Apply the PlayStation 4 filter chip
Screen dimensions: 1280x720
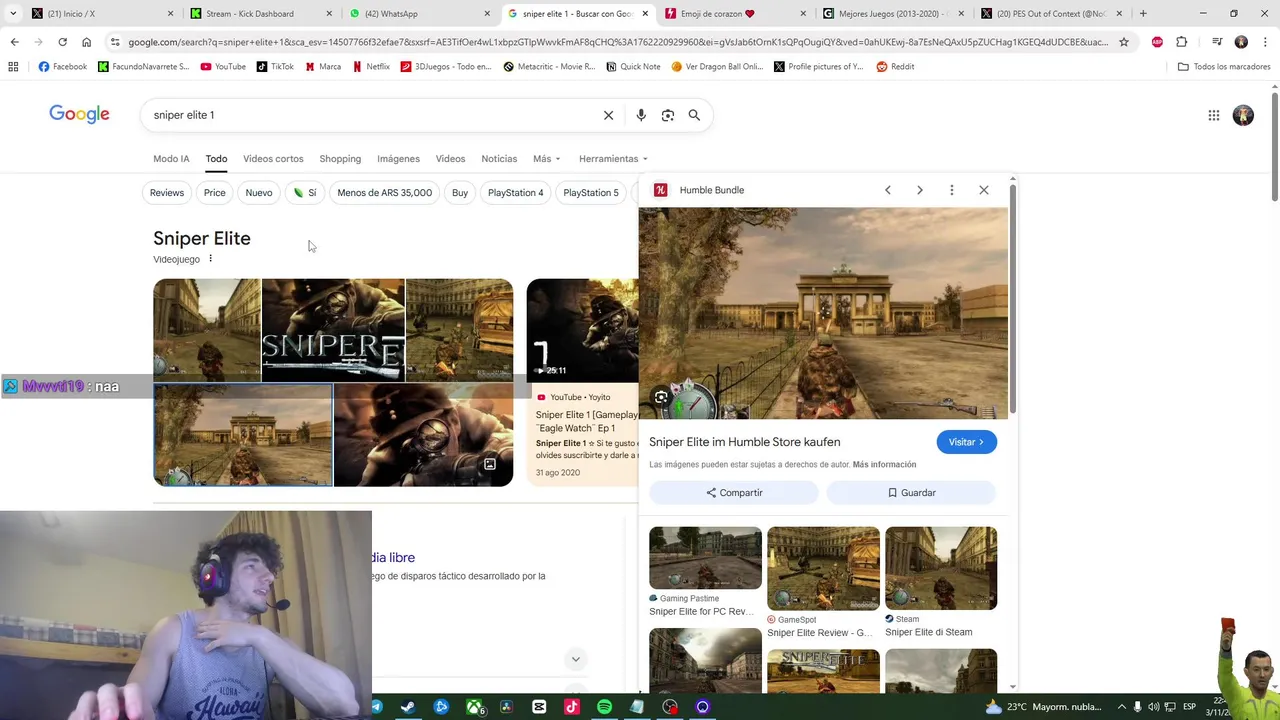(516, 193)
